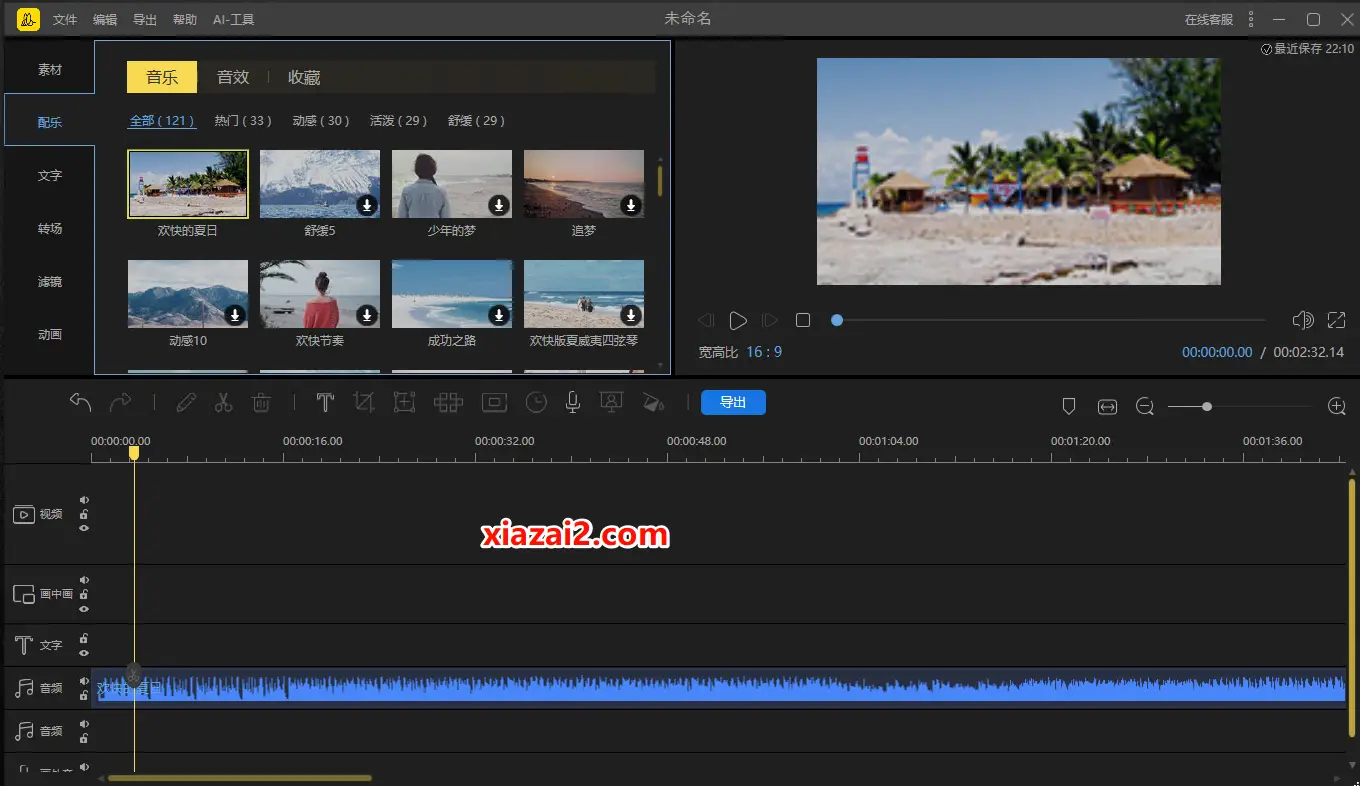Undo the last edit
This screenshot has width=1360, height=786.
pyautogui.click(x=80, y=402)
